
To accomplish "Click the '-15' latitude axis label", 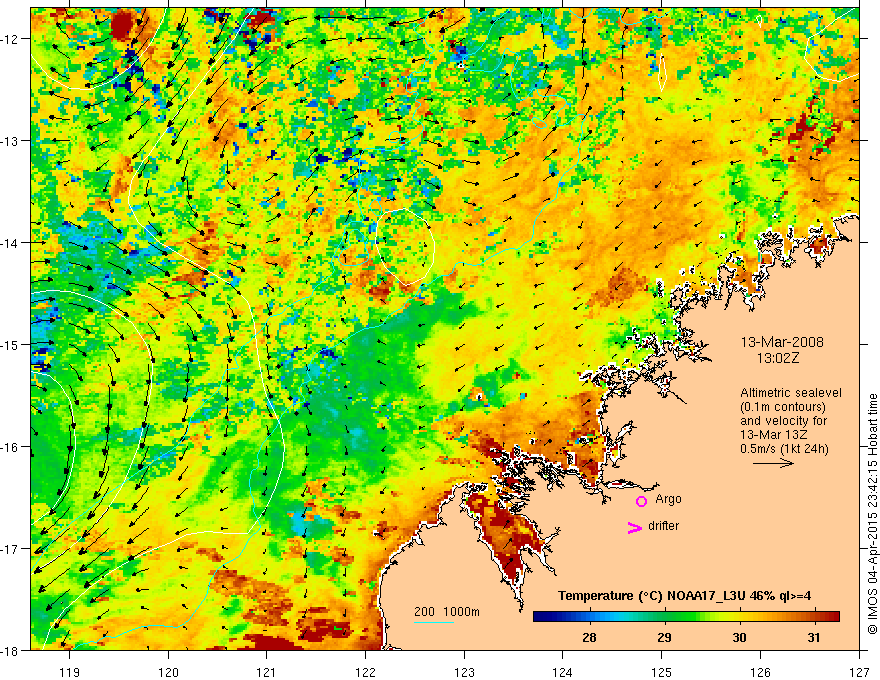I will pos(11,344).
